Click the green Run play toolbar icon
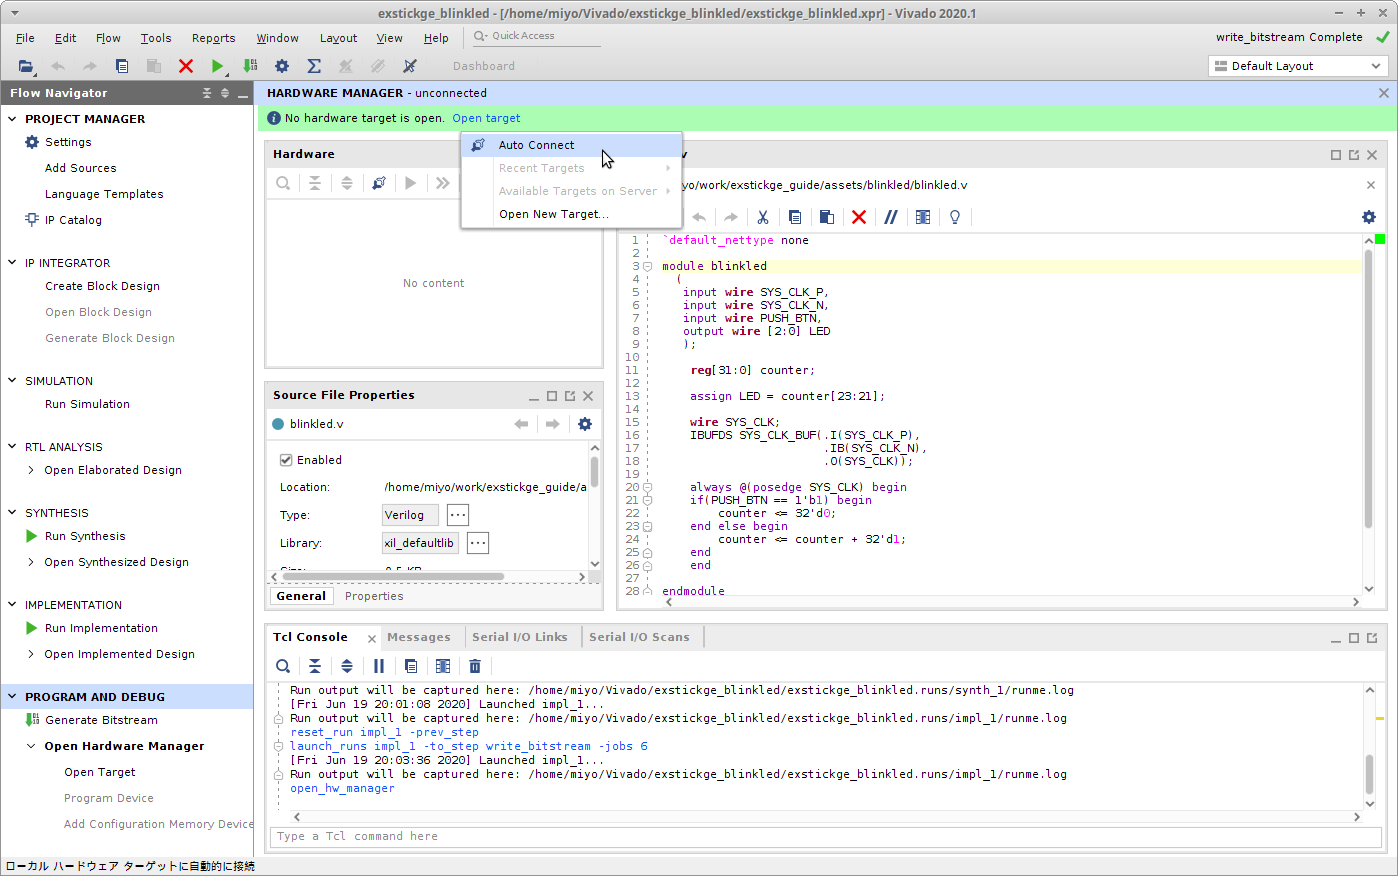The height and width of the screenshot is (876, 1398). point(217,66)
